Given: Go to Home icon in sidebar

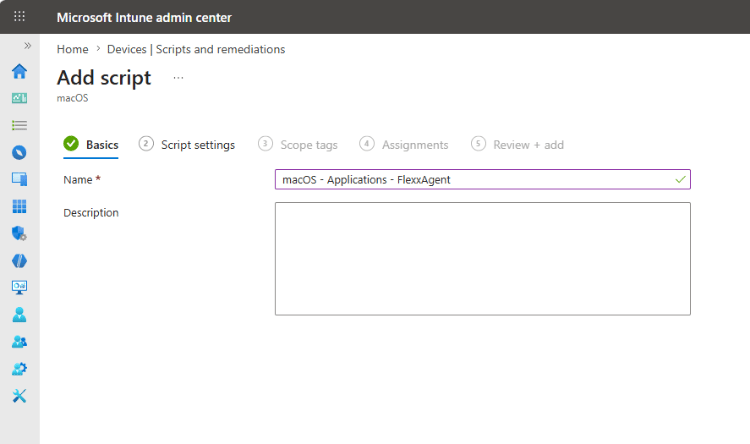Looking at the screenshot, I should click(x=20, y=71).
